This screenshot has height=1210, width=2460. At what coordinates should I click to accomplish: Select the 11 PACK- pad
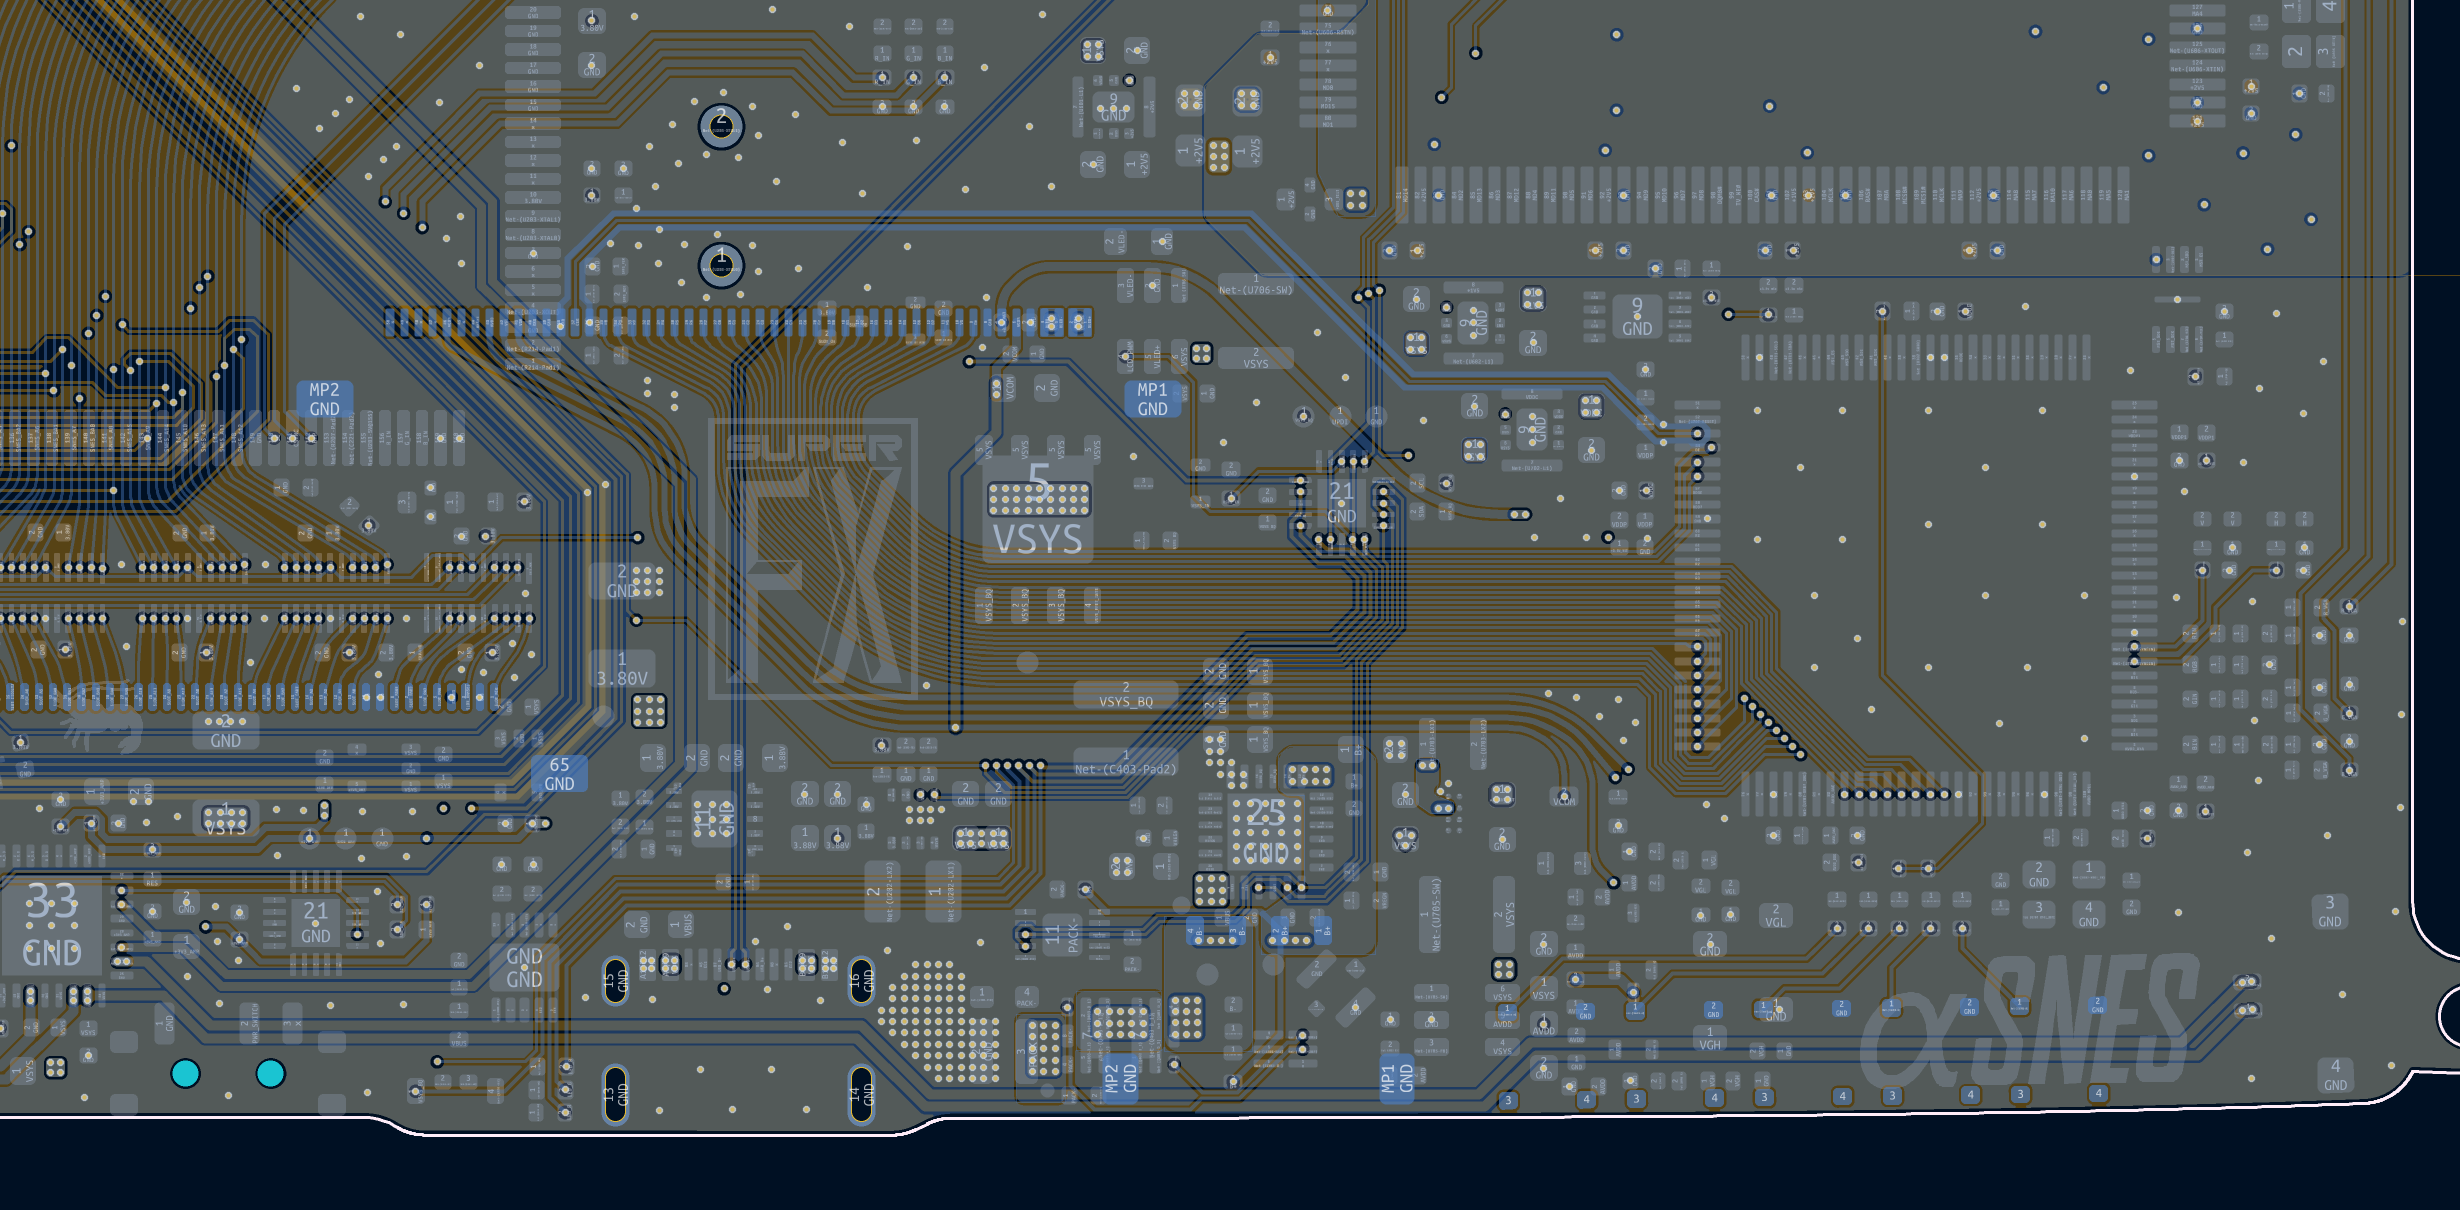(x=1062, y=936)
